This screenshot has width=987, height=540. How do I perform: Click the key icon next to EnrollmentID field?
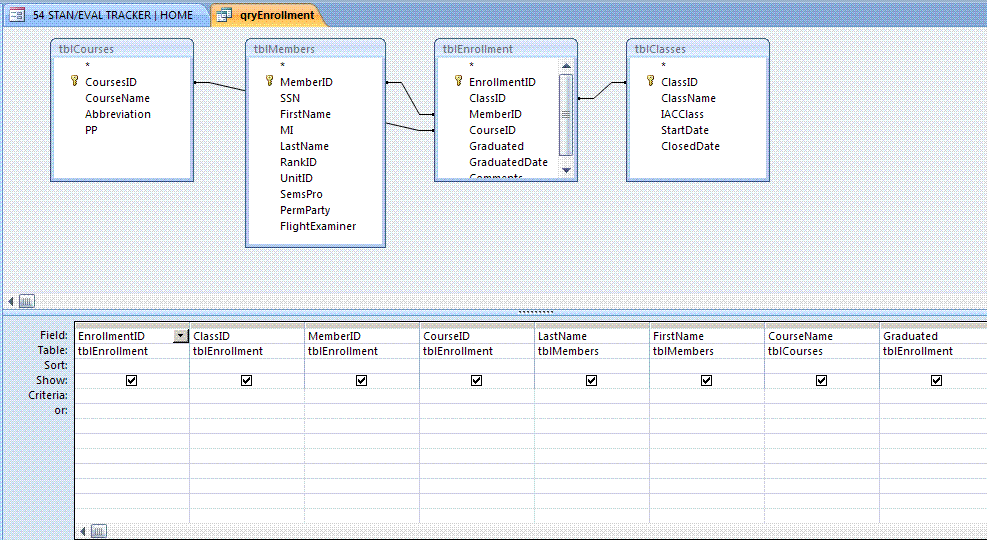[458, 82]
